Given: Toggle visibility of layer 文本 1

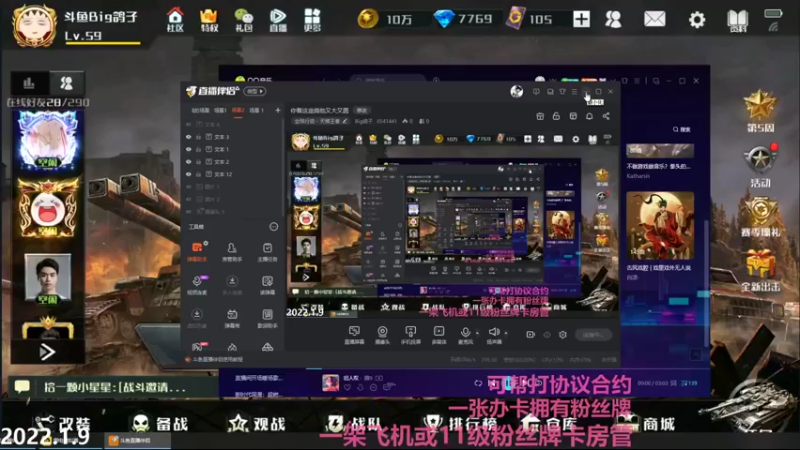Looking at the screenshot, I should pos(188,149).
